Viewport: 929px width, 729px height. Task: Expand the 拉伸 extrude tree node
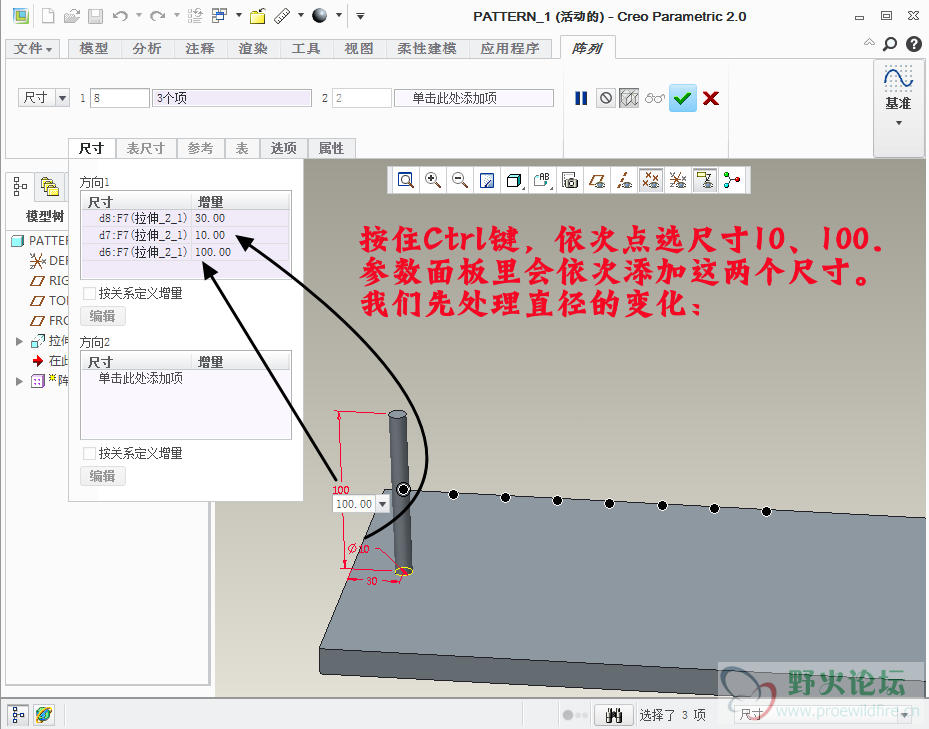tap(20, 341)
